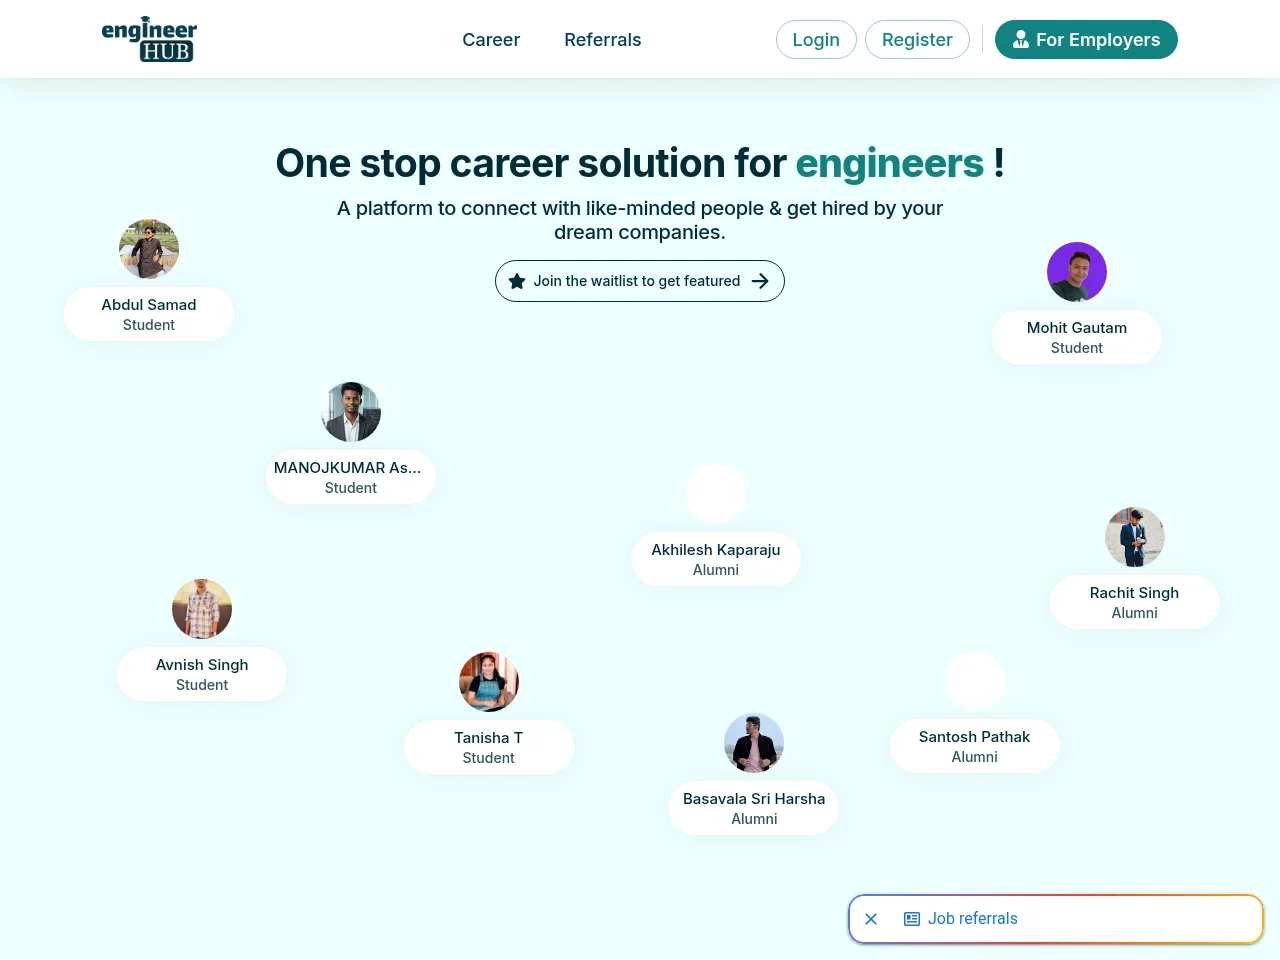Click the Register button
This screenshot has width=1280, height=960.
point(917,40)
